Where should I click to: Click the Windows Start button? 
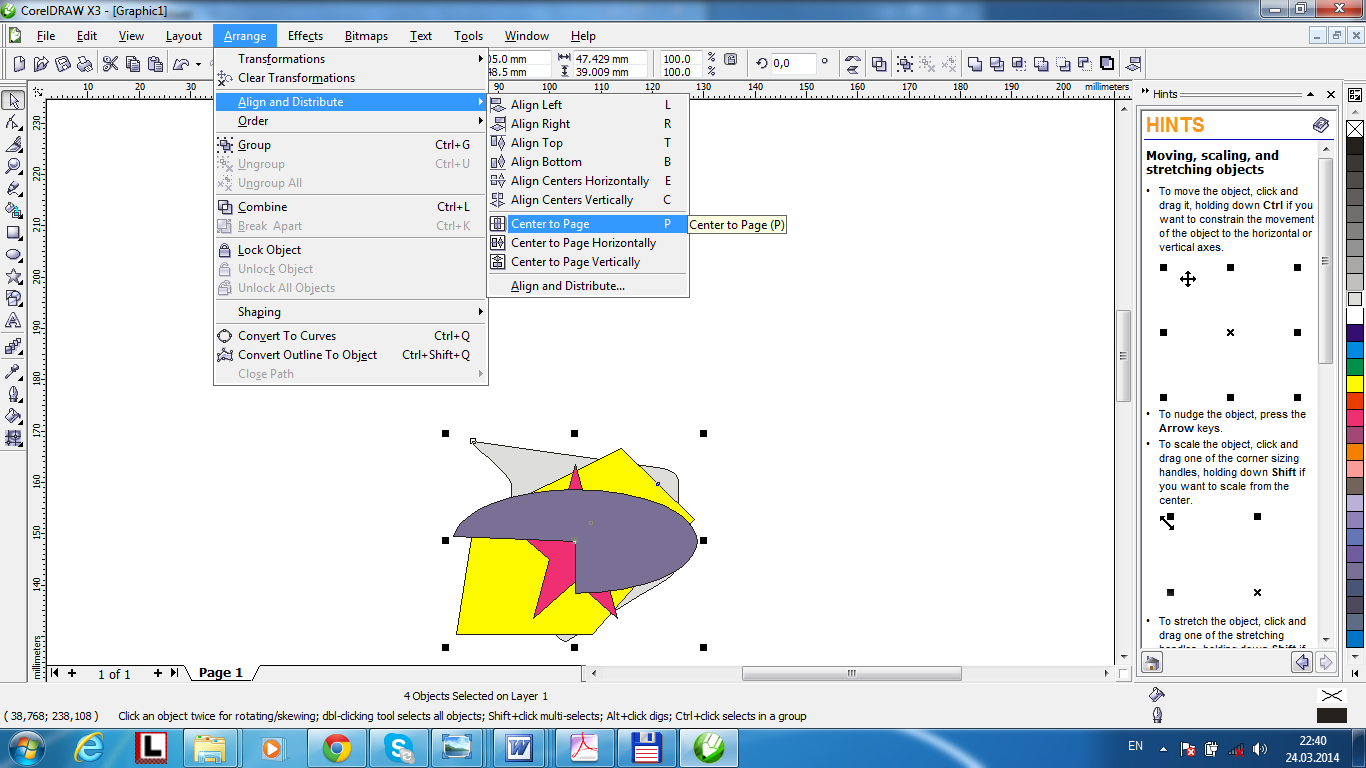(24, 747)
